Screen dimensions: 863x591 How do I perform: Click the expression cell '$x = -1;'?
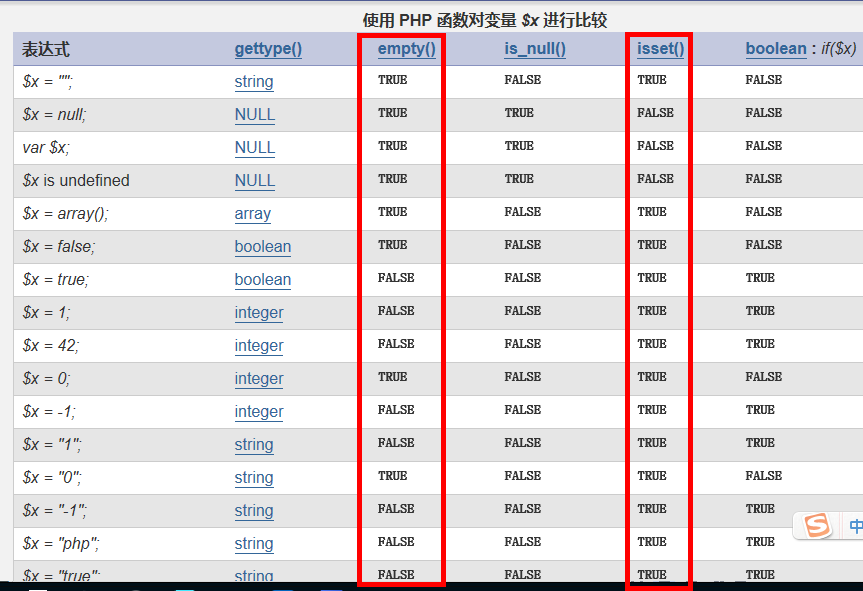pos(49,412)
